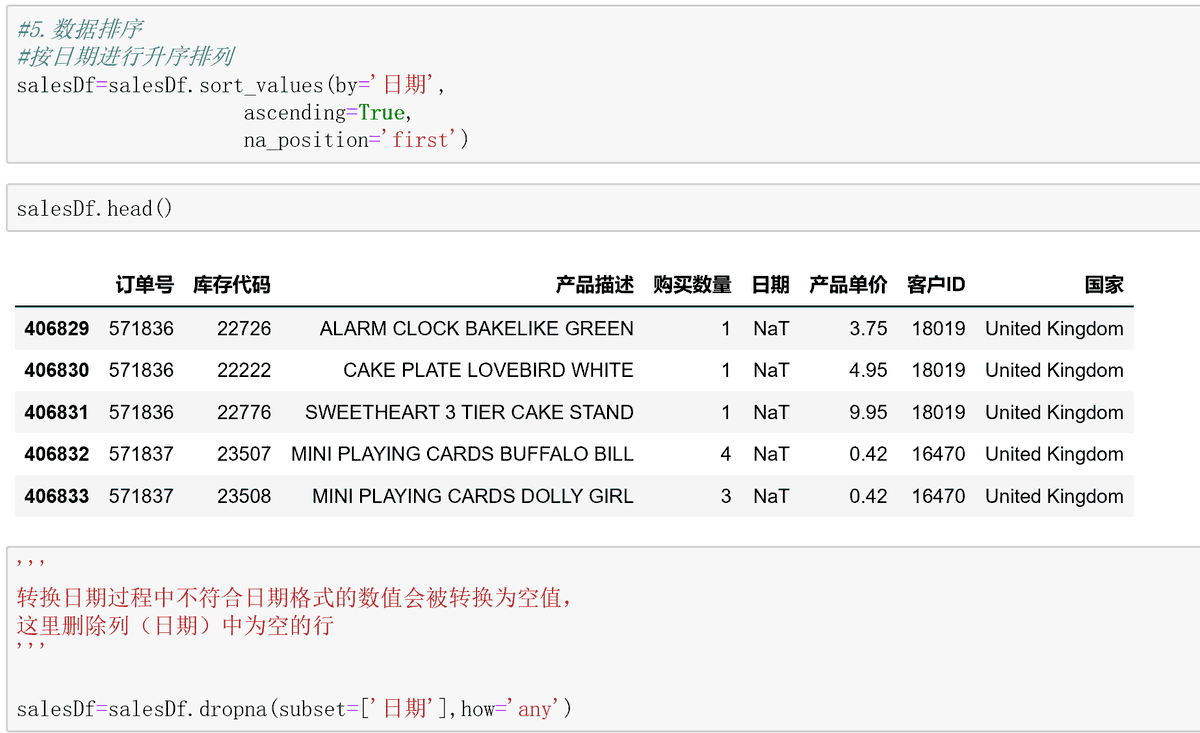Image resolution: width=1200 pixels, height=733 pixels.
Task: Click the #5.数据排序 comment line
Action: (80, 30)
